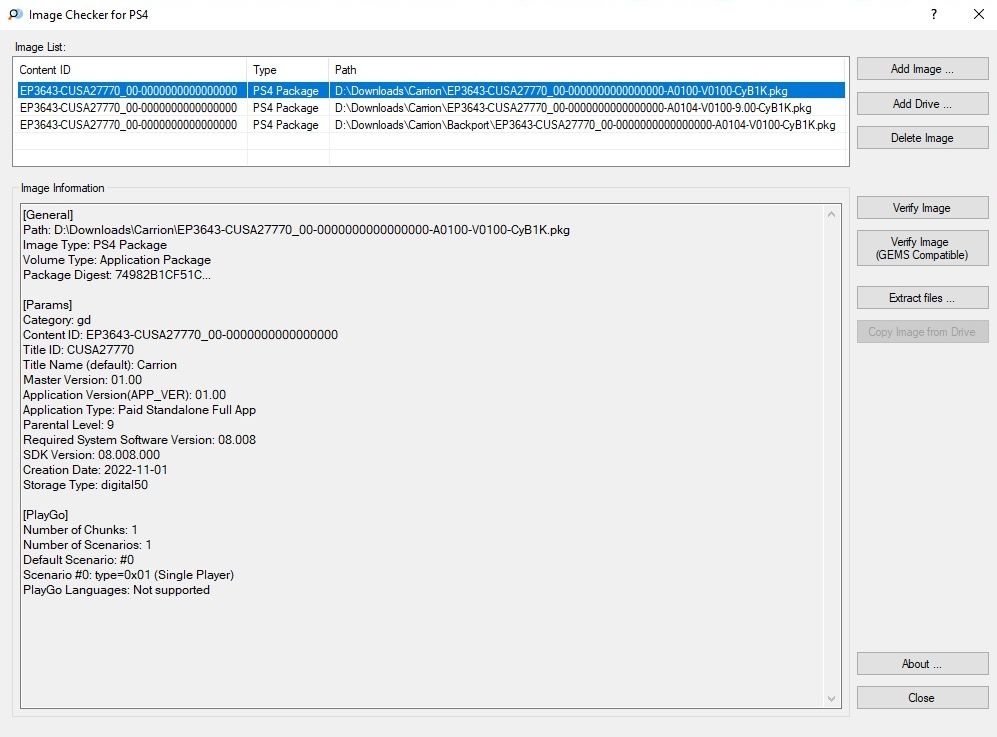Select the highlighted A0100-V0100-CyB1K.pkg path
This screenshot has width=997, height=737.
click(561, 91)
